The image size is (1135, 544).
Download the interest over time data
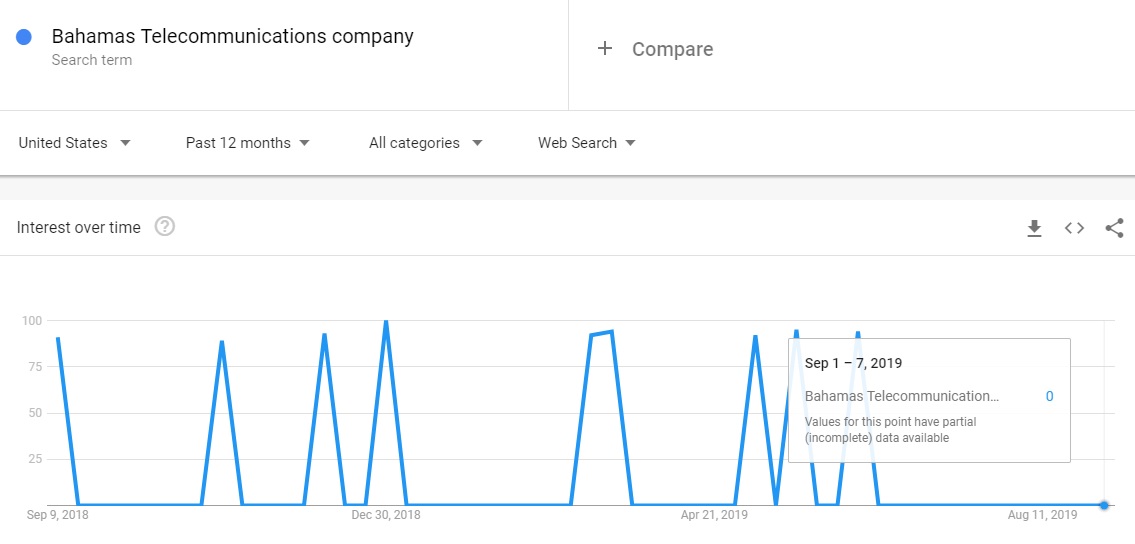click(1034, 228)
